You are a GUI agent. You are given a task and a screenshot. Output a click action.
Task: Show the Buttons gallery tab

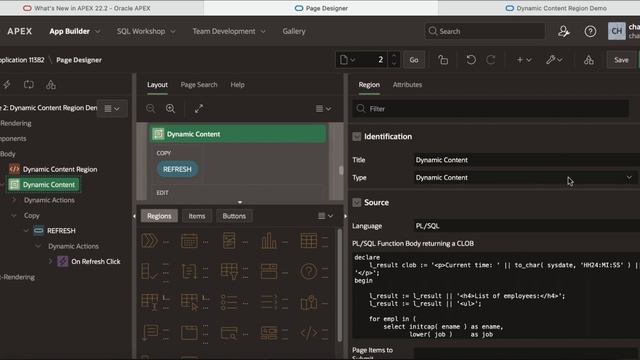point(234,216)
